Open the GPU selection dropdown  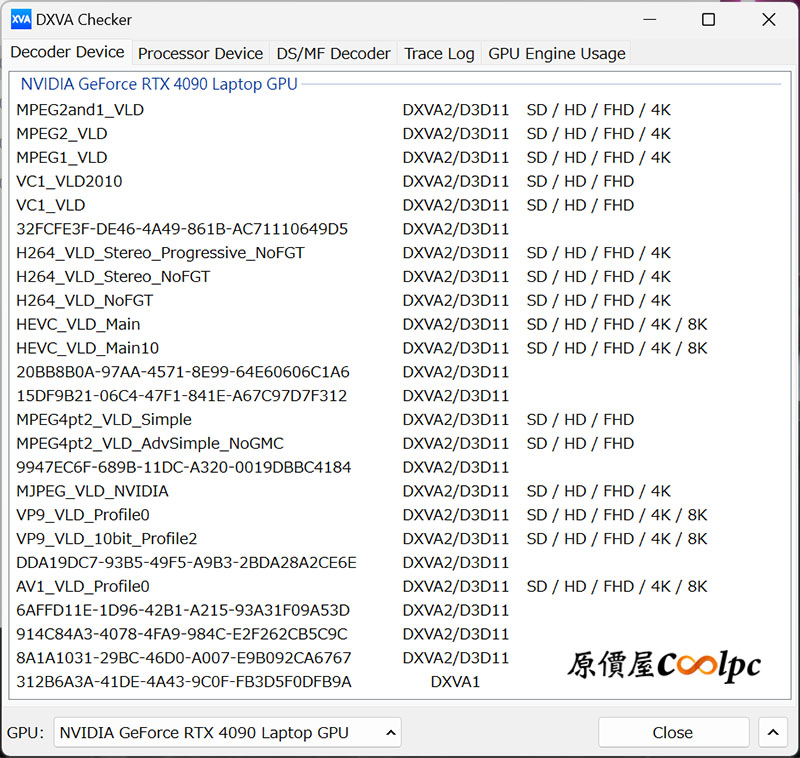point(228,732)
